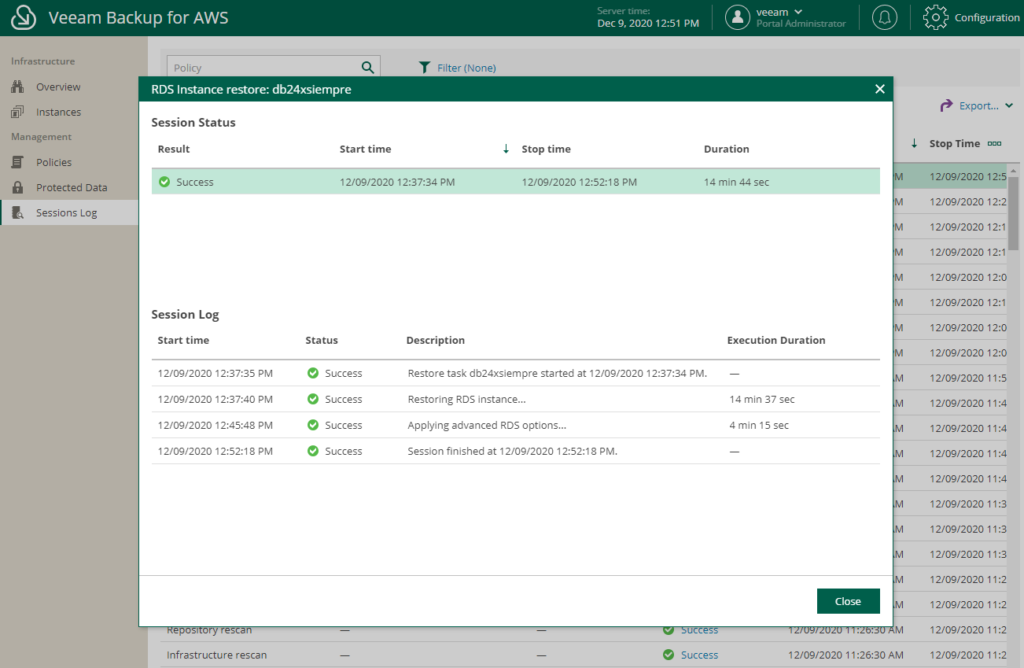Viewport: 1024px width, 668px height.
Task: Click success icon for 12:45:48 PM log row
Action: click(313, 425)
